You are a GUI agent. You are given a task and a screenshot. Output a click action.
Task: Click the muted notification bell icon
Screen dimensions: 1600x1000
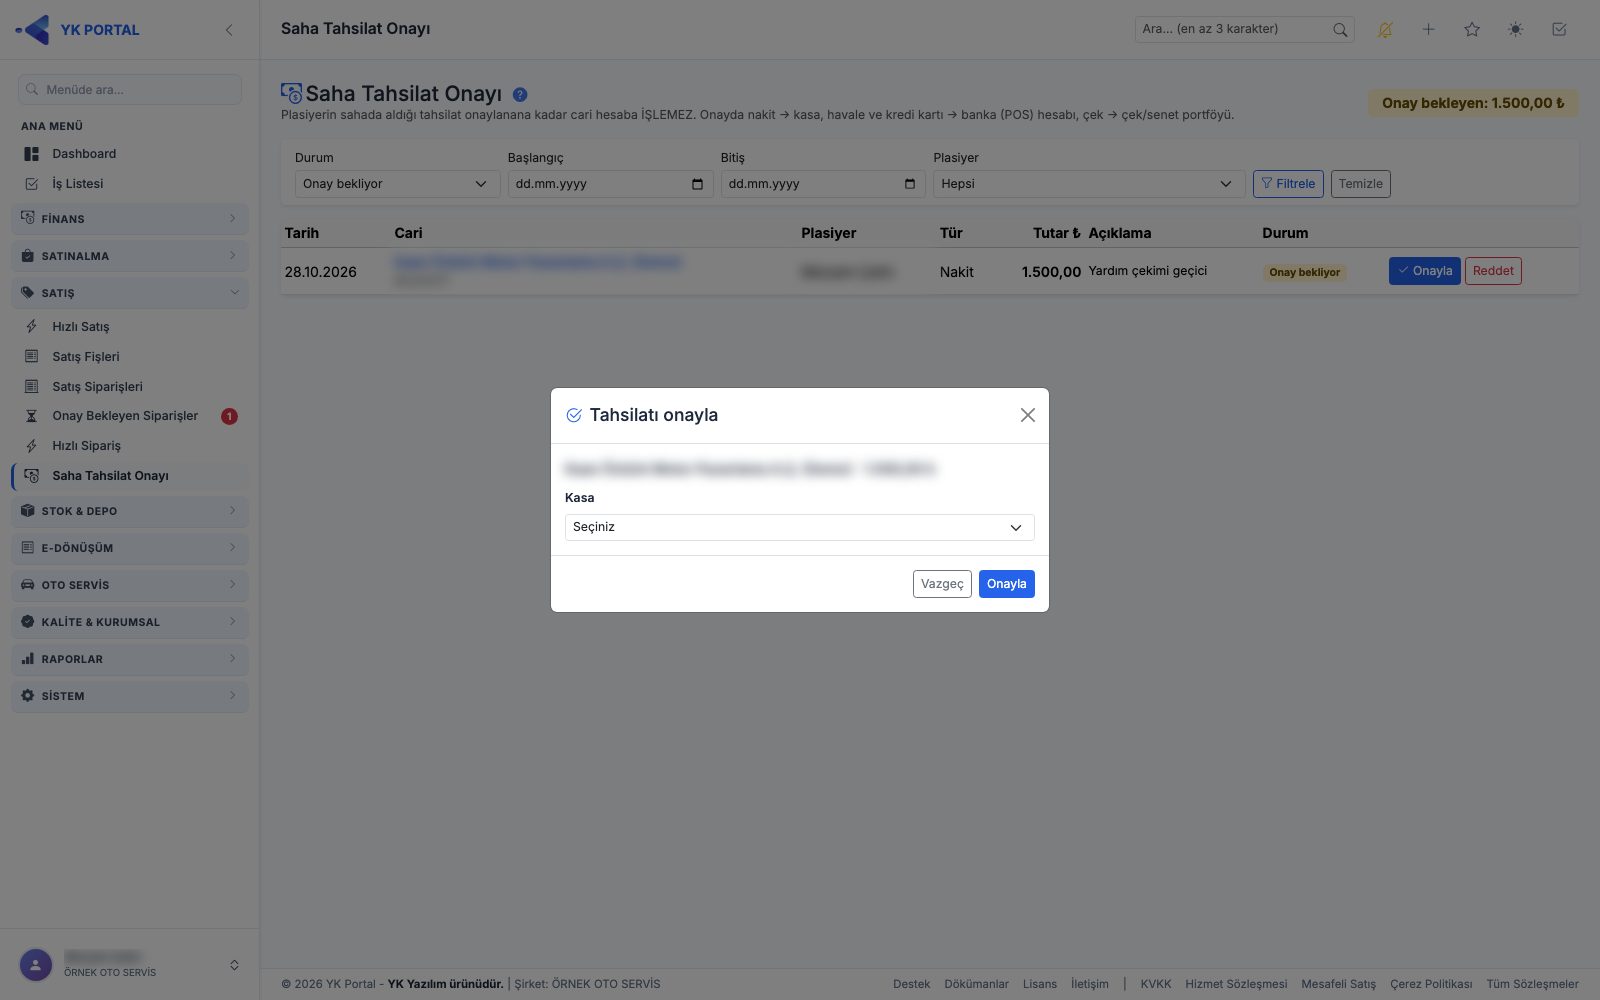[x=1385, y=30]
